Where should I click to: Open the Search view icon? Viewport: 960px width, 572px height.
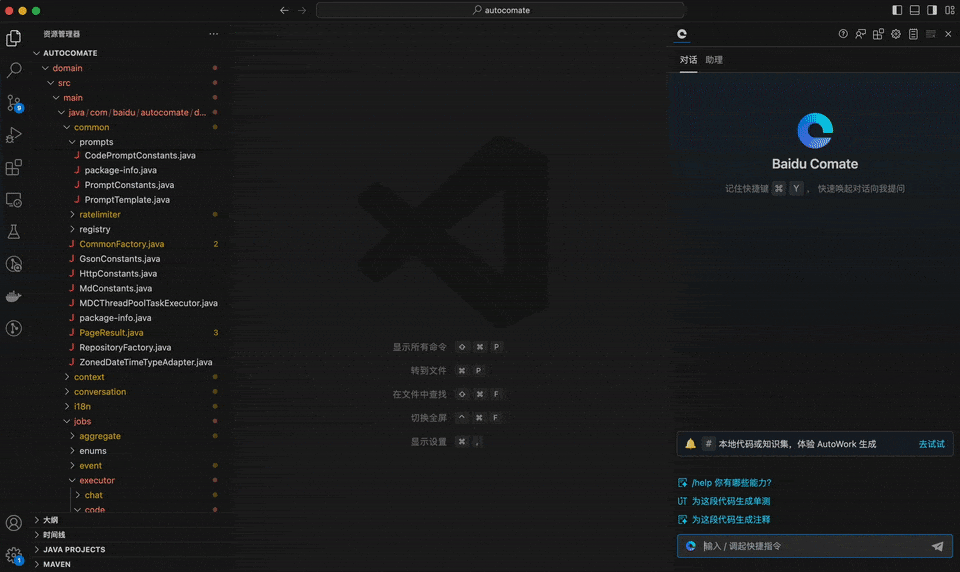pos(13,70)
